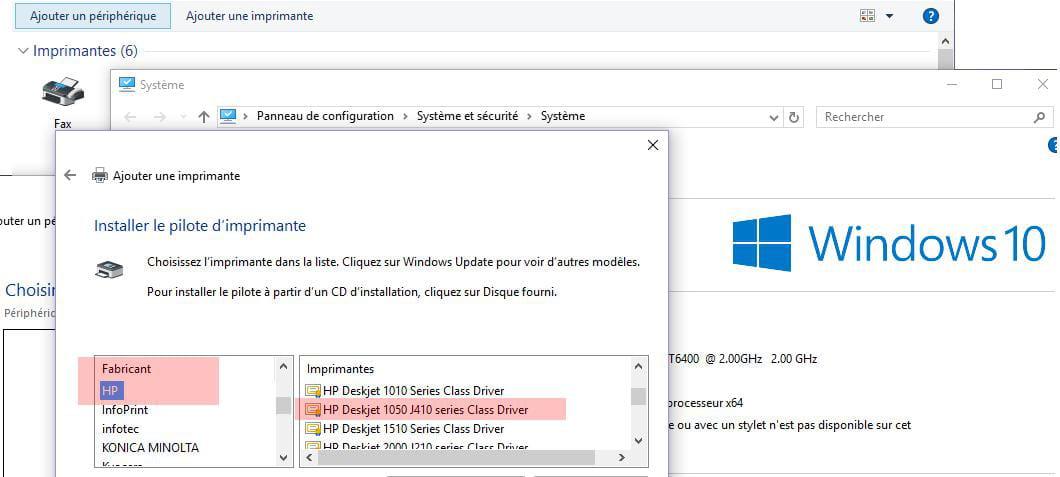Maximize the Système window
Screen dimensions: 1060x477
996,84
